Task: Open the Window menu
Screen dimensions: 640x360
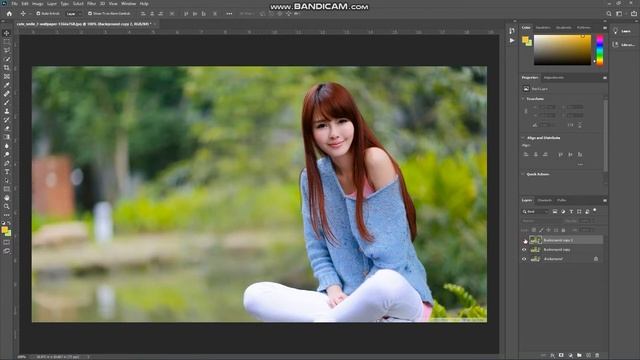Action: 129,4
